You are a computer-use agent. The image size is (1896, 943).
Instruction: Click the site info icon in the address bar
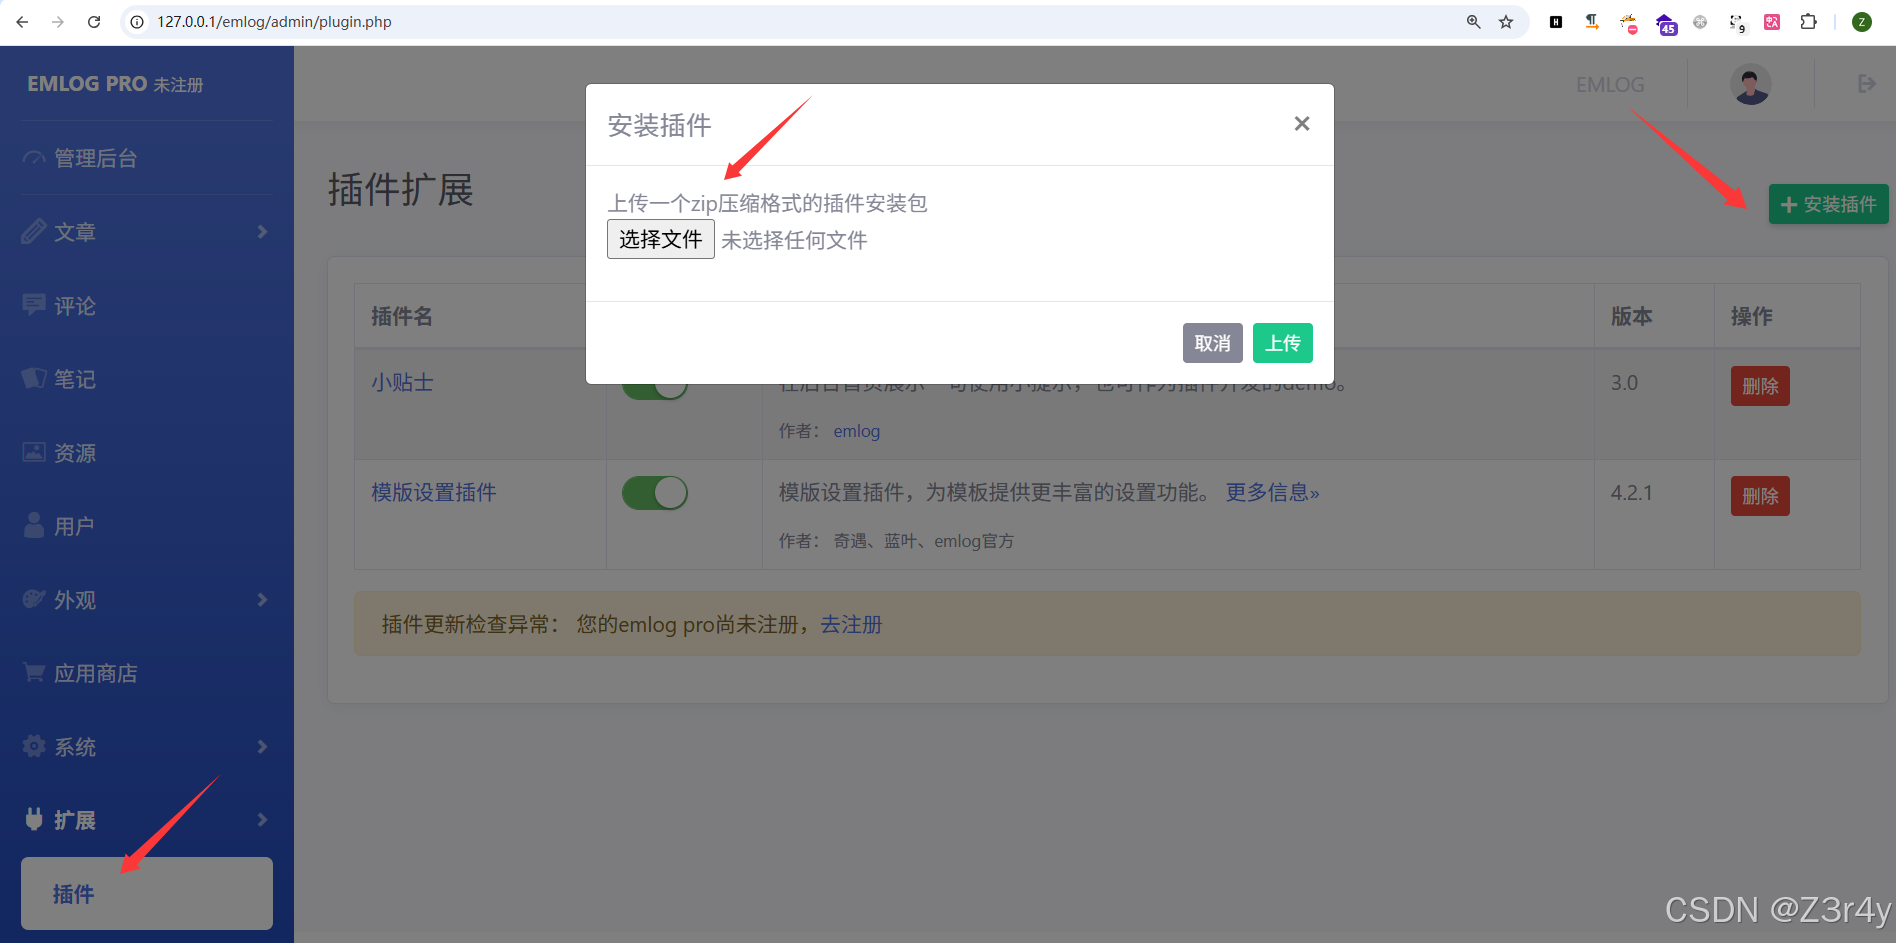(138, 22)
